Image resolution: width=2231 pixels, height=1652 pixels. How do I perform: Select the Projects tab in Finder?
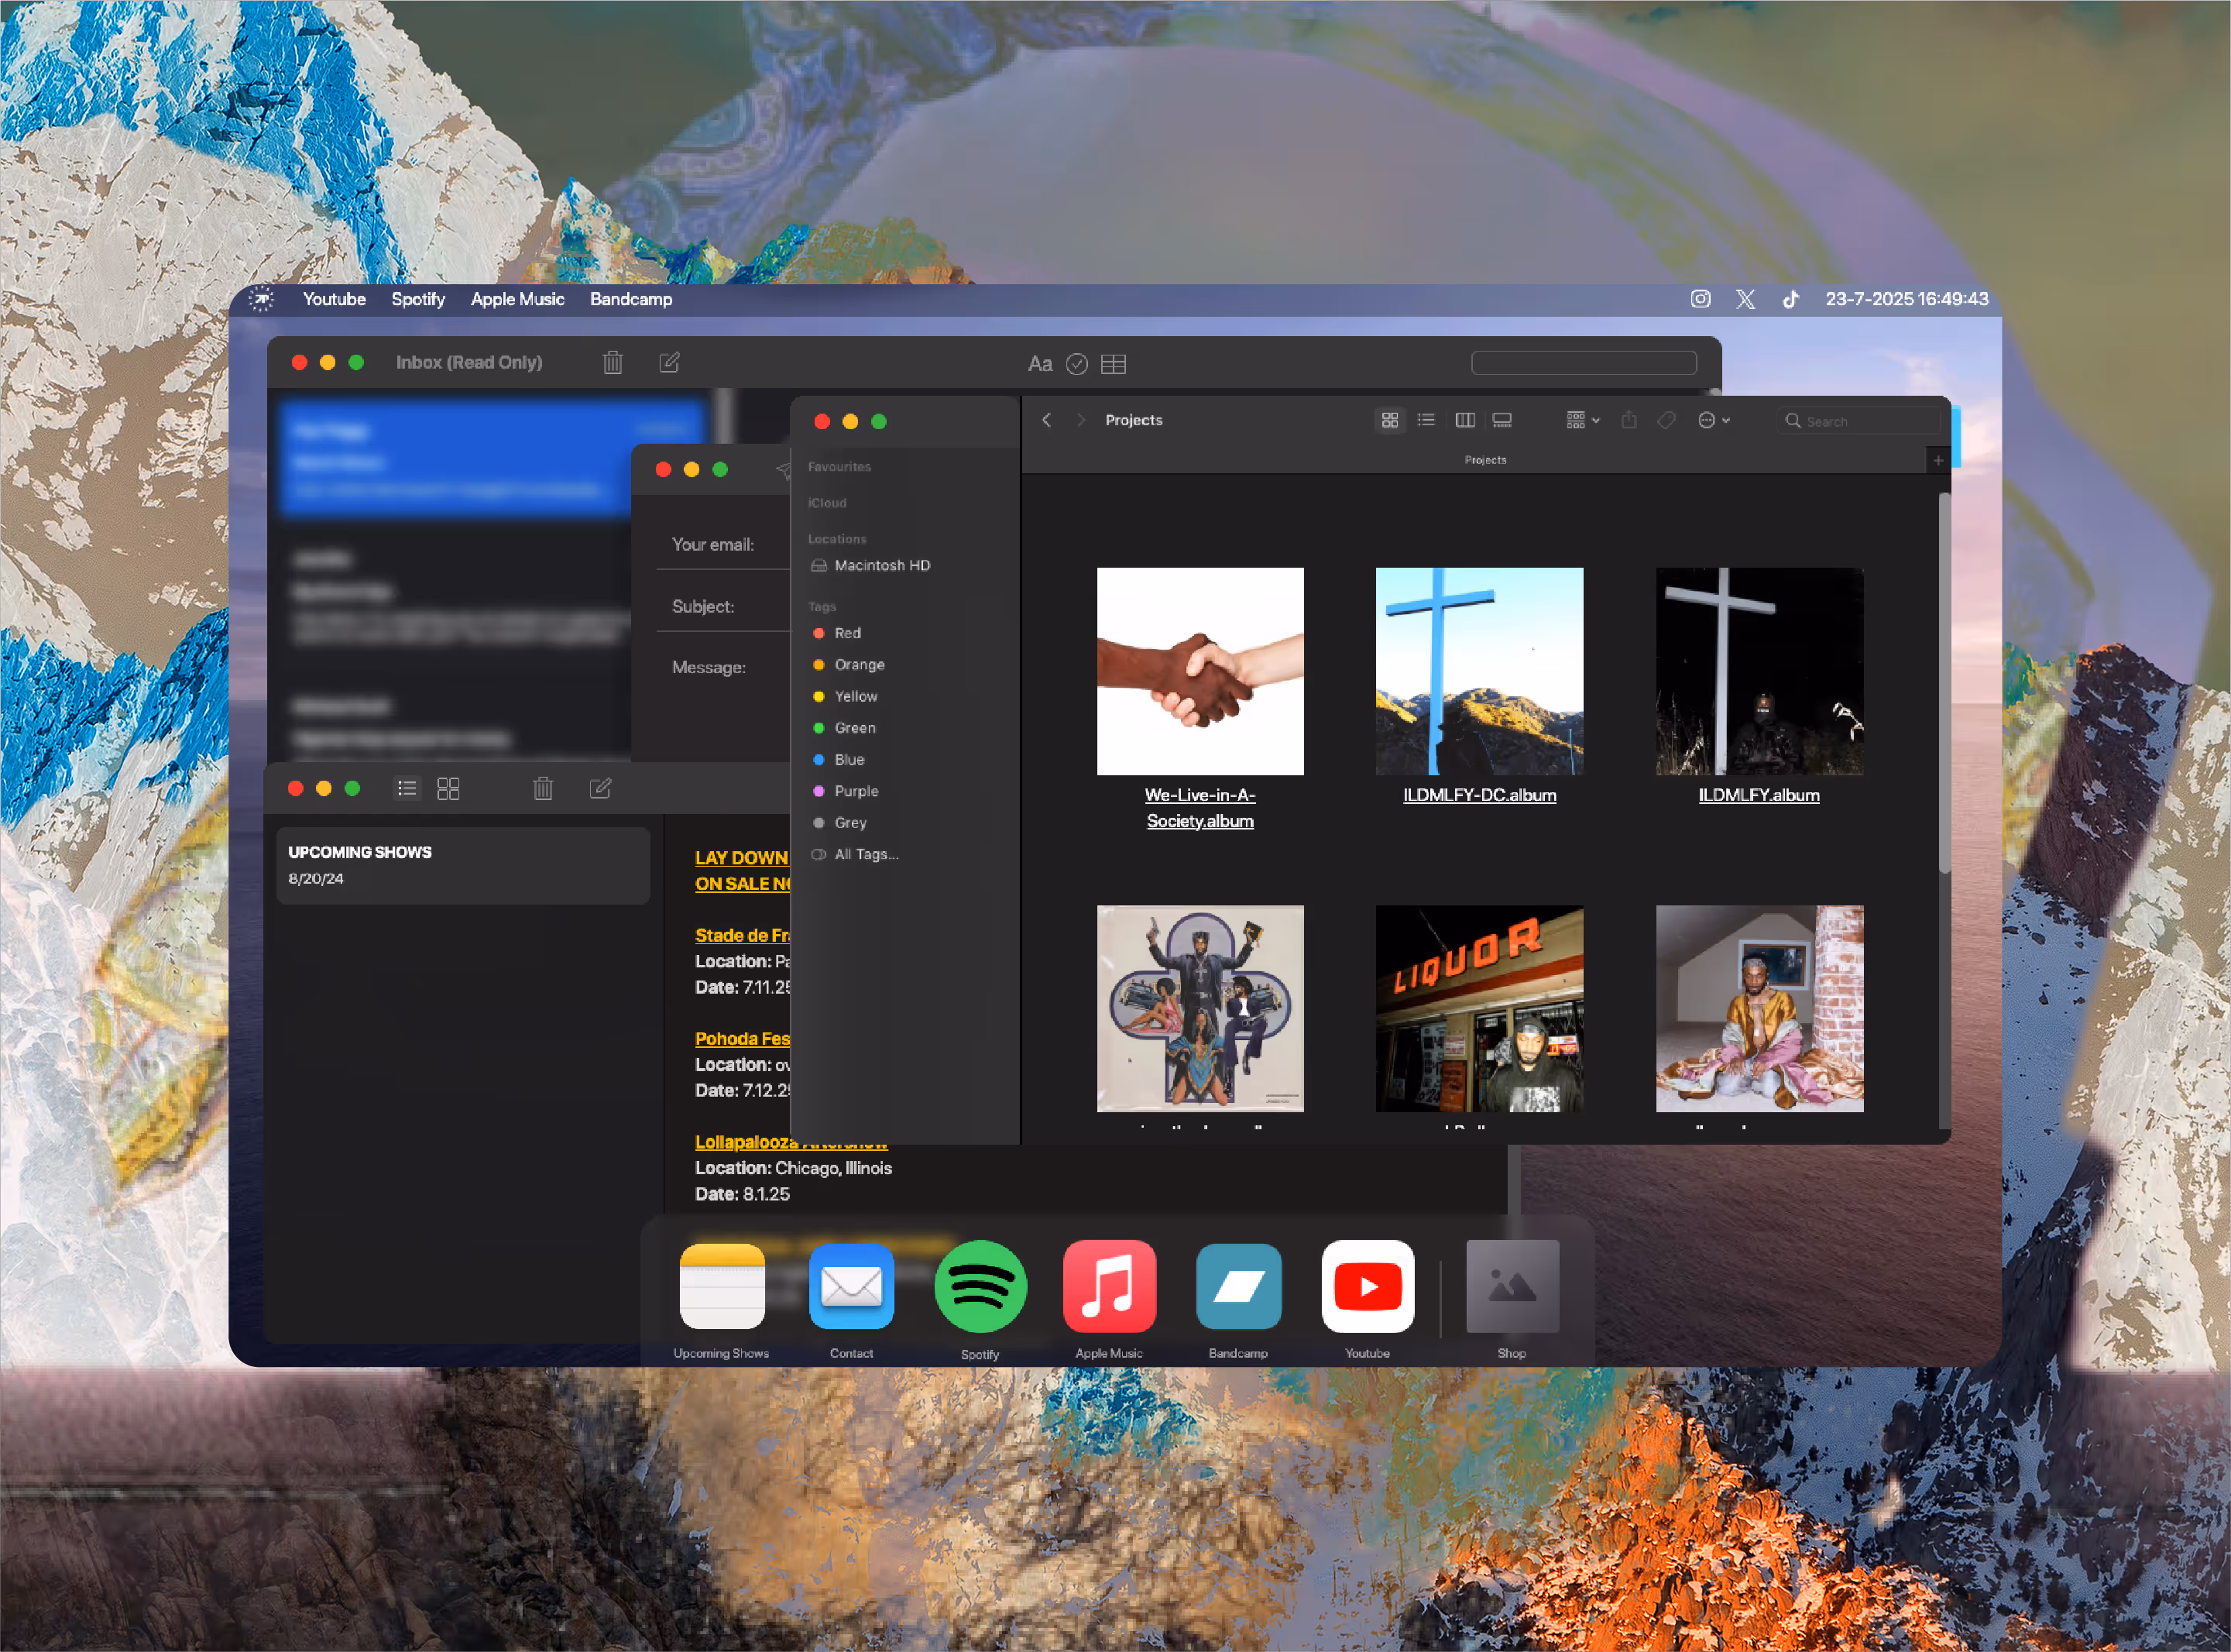point(1484,460)
